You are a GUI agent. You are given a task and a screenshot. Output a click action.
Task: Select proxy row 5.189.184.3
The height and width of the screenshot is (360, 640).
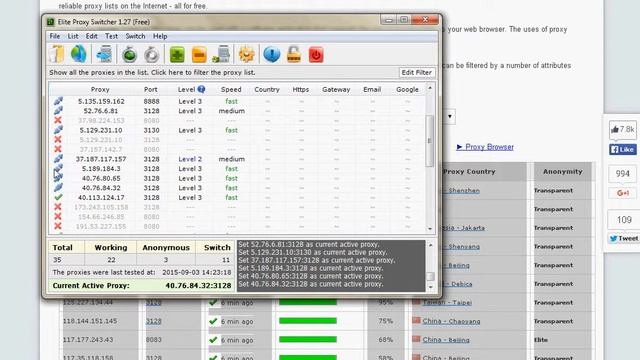pos(238,169)
